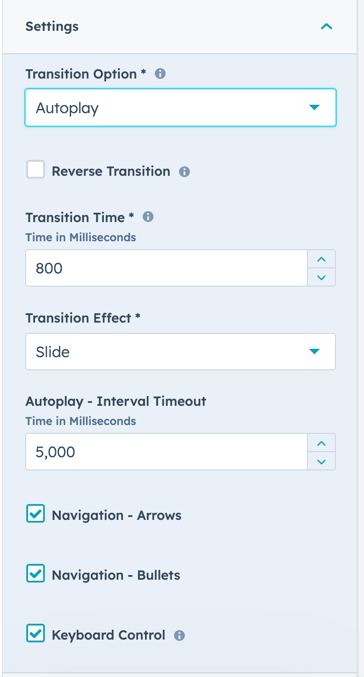
Task: Disable the Keyboard Control checkbox
Action: click(35, 633)
